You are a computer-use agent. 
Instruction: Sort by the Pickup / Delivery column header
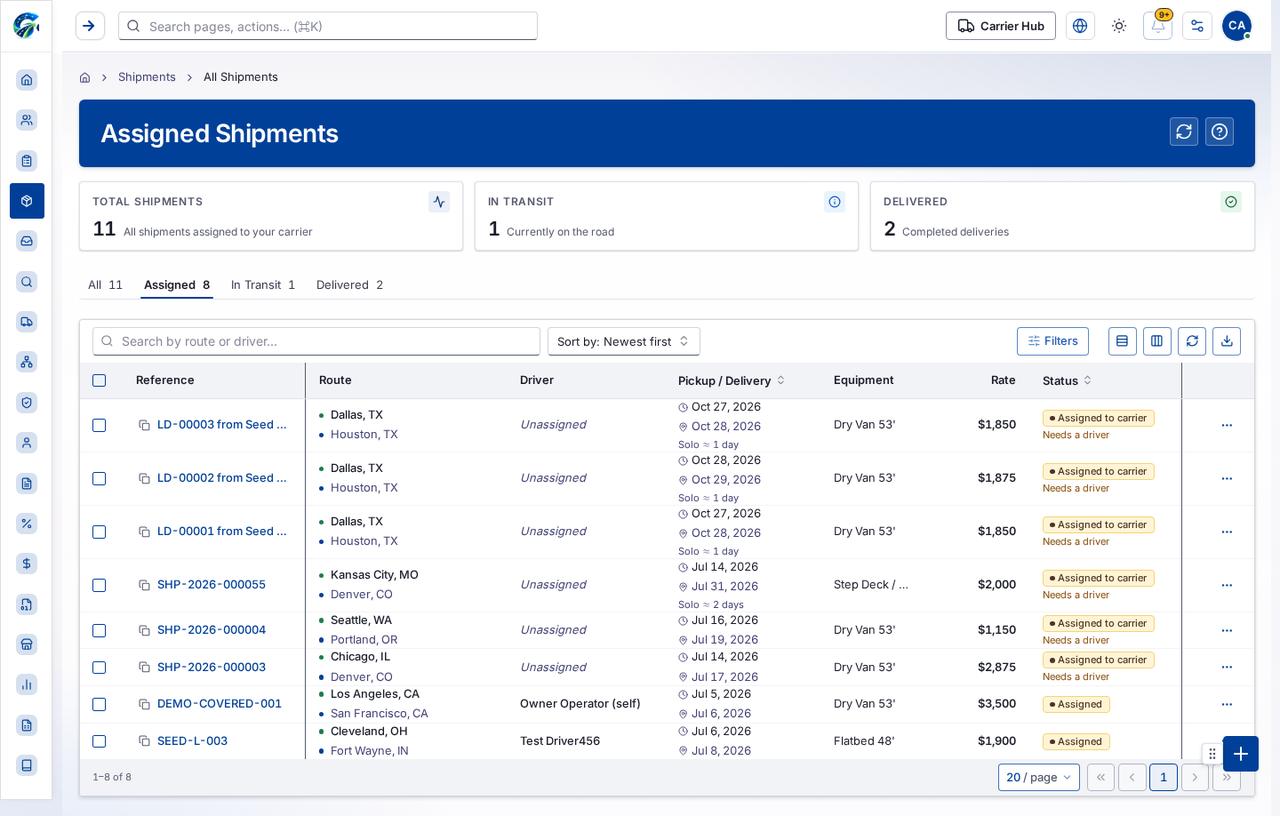point(732,380)
